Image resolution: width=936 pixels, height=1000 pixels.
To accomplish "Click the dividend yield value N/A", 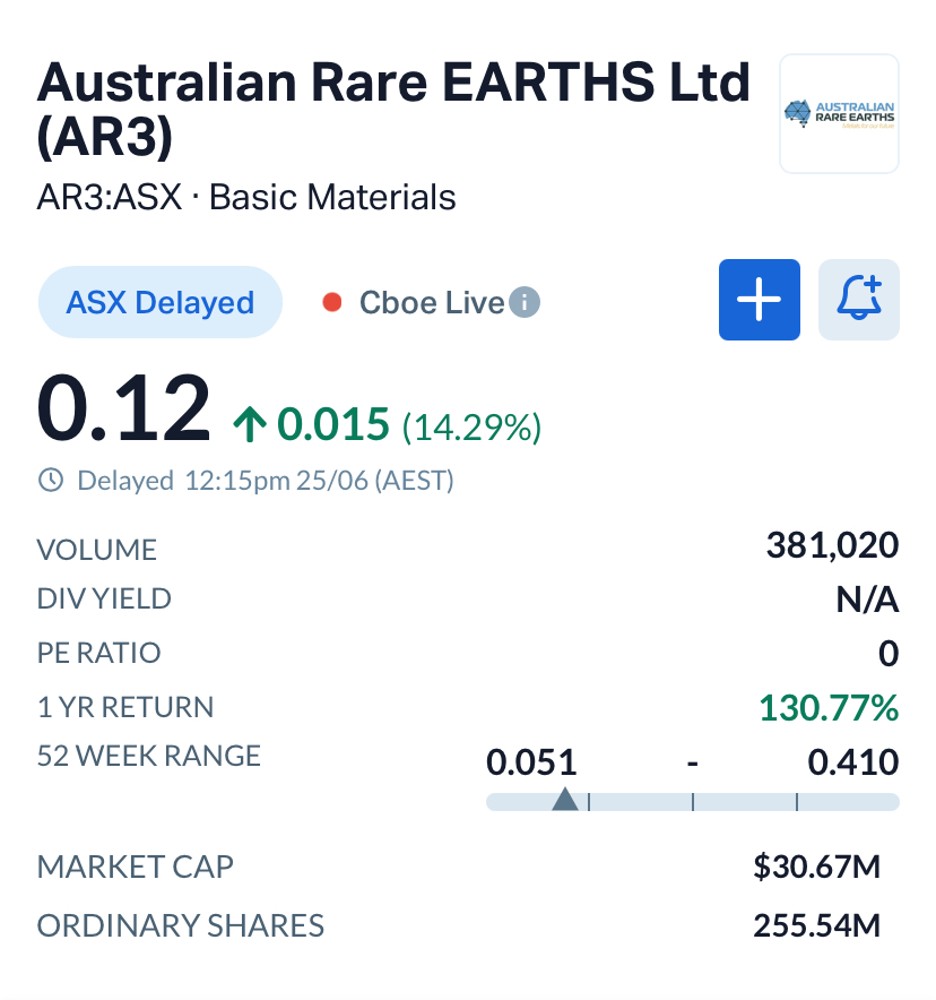I will coord(867,600).
